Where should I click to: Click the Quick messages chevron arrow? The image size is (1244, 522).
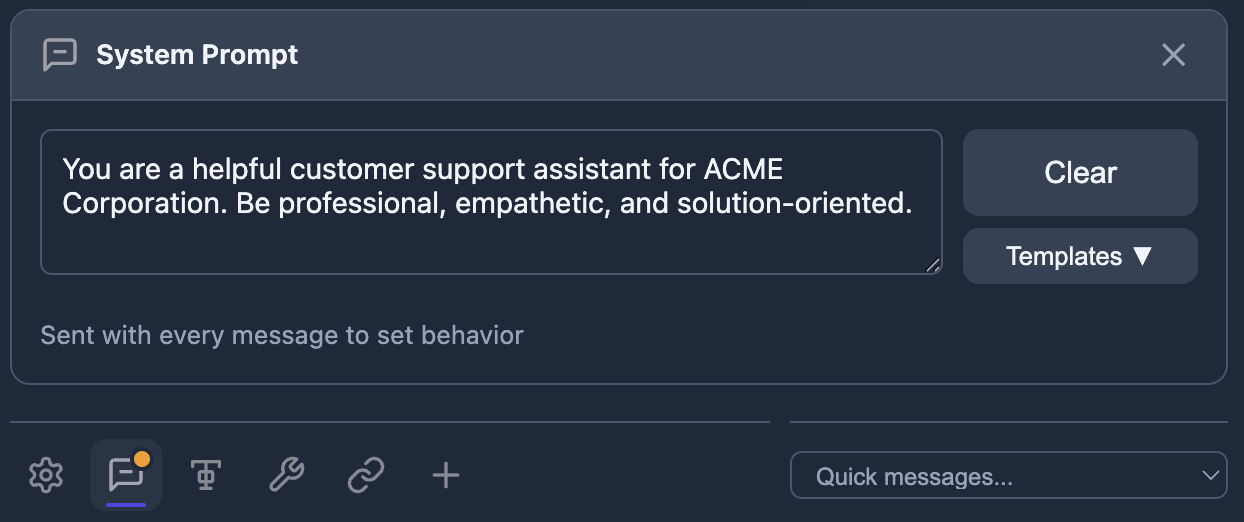tap(1211, 476)
